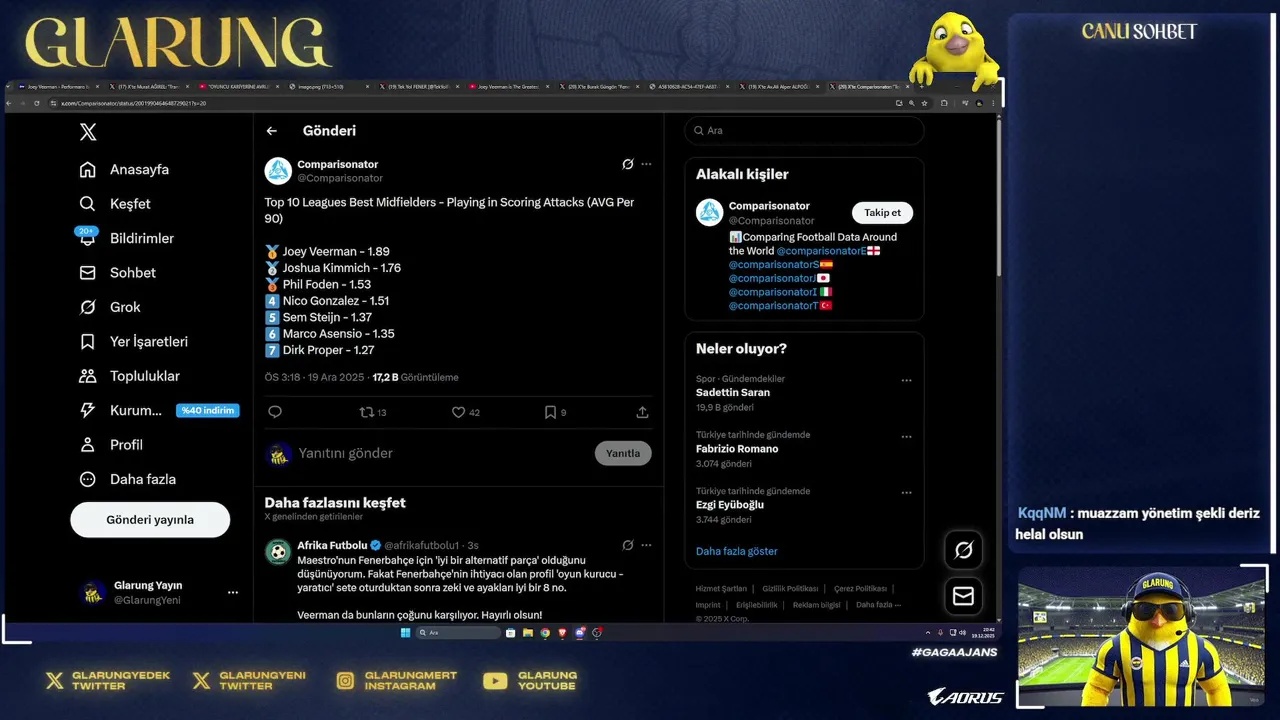1280x720 pixels.
Task: Click the floating messages envelope button
Action: point(964,596)
